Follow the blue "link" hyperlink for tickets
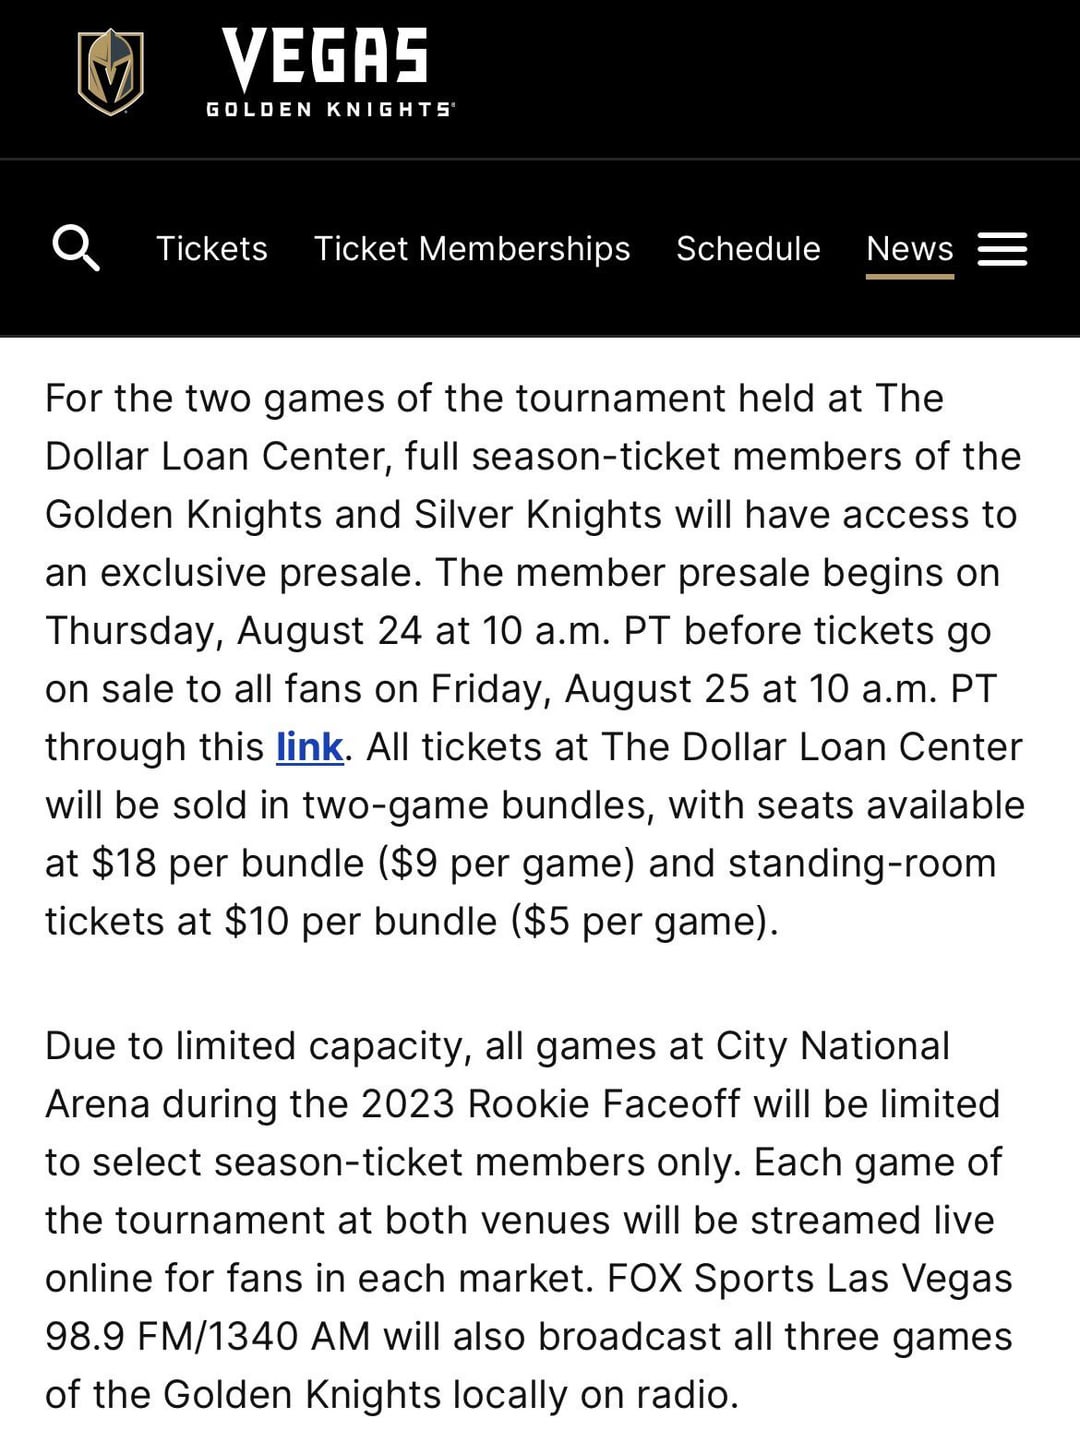The image size is (1080, 1442). tap(309, 747)
